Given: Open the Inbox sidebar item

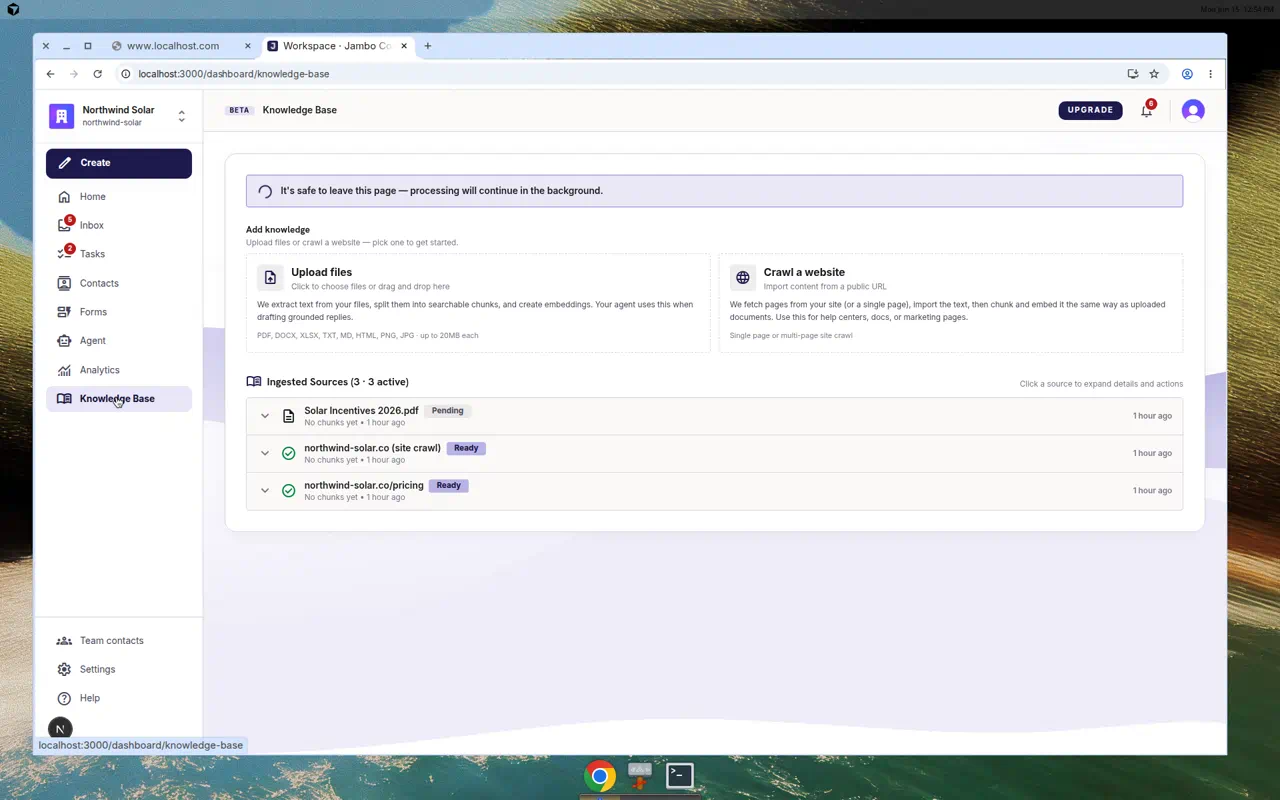Looking at the screenshot, I should click(x=119, y=226).
